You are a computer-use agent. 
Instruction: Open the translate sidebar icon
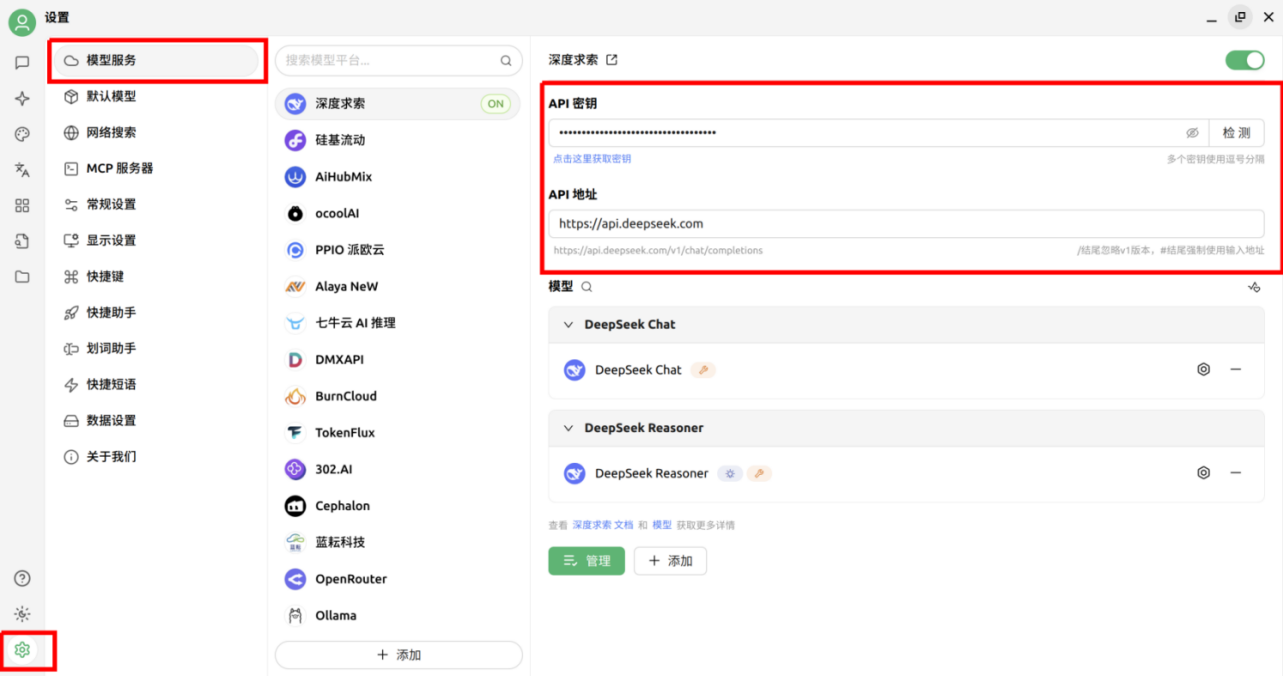[x=22, y=170]
